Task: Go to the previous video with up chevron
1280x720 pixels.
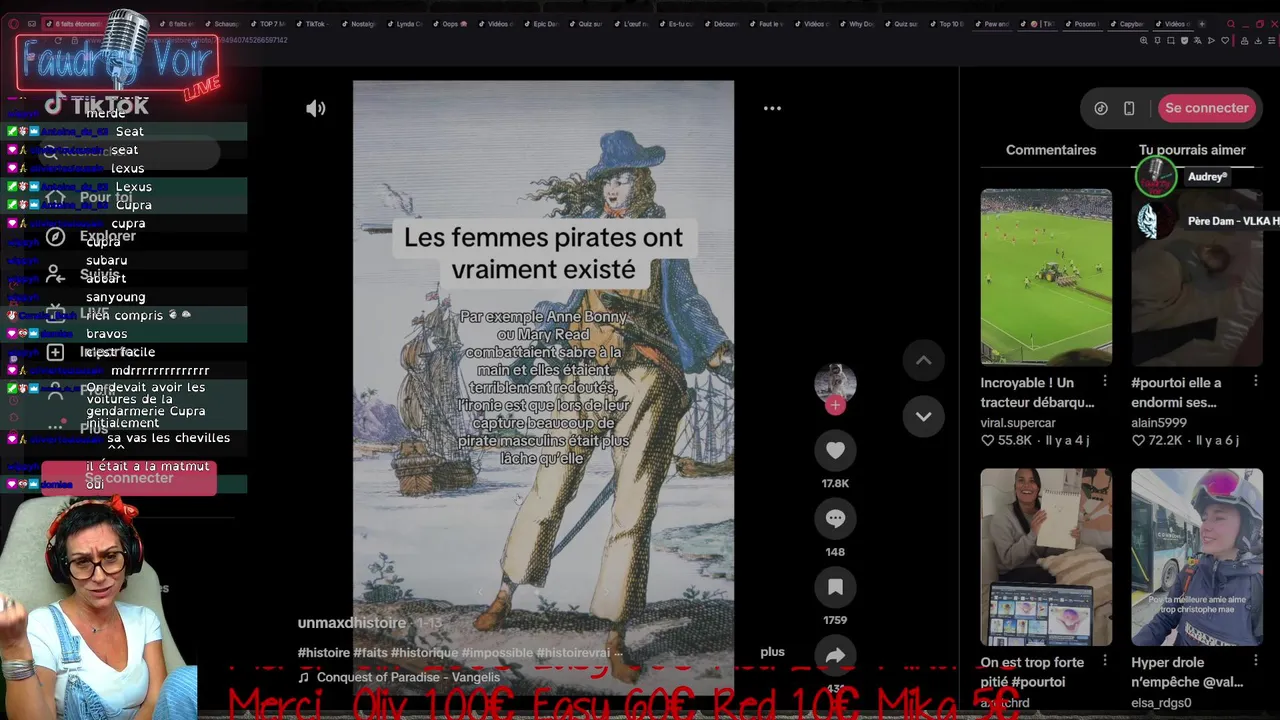Action: (924, 360)
